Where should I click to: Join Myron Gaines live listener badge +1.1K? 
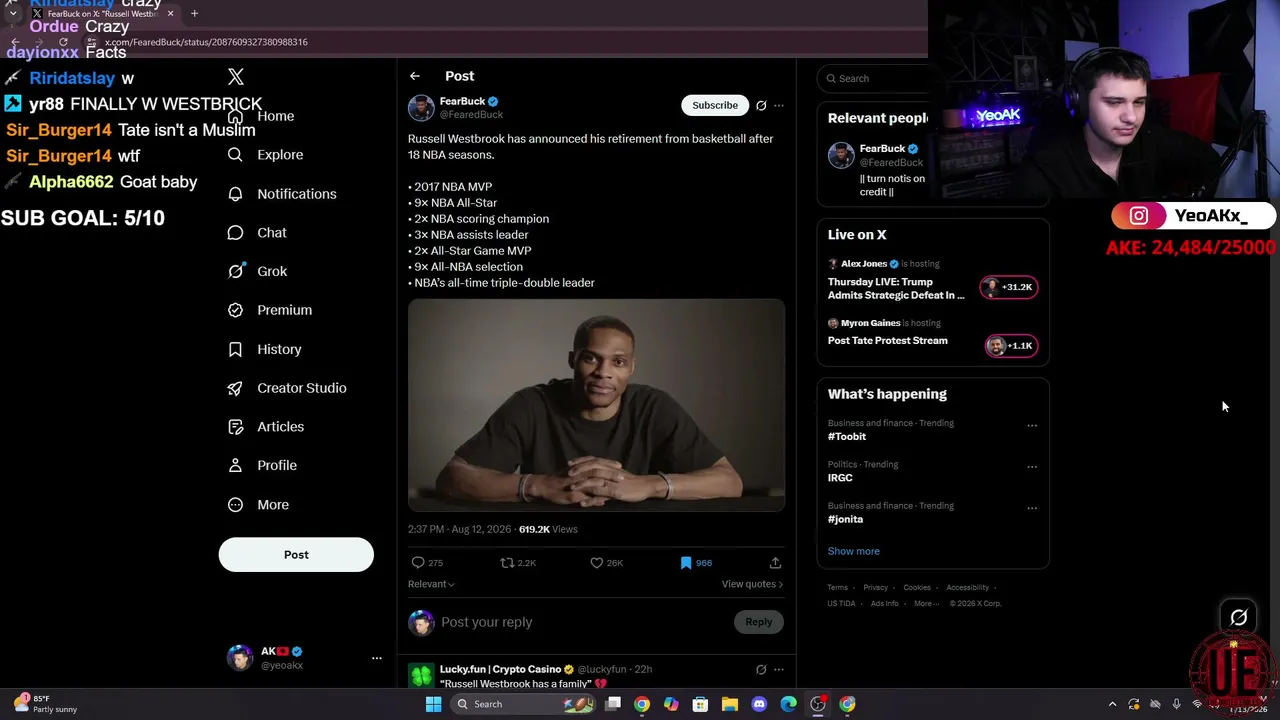click(x=1010, y=346)
